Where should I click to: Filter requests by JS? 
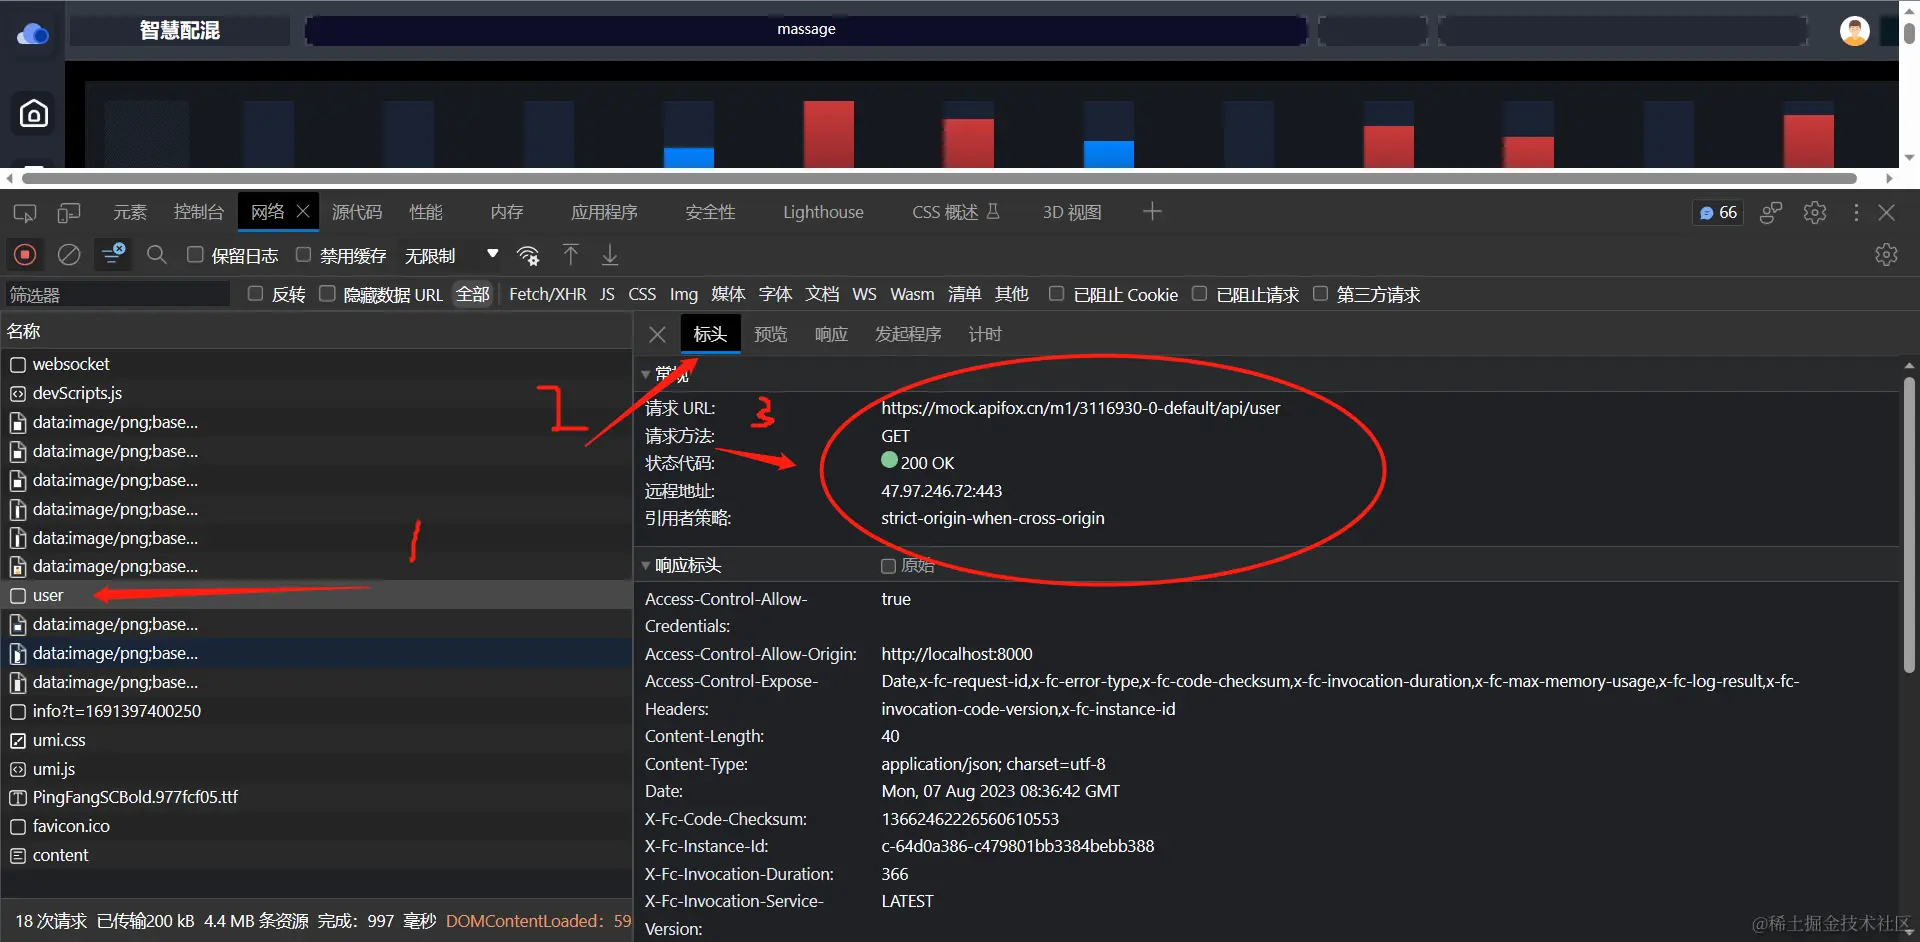[x=607, y=294]
